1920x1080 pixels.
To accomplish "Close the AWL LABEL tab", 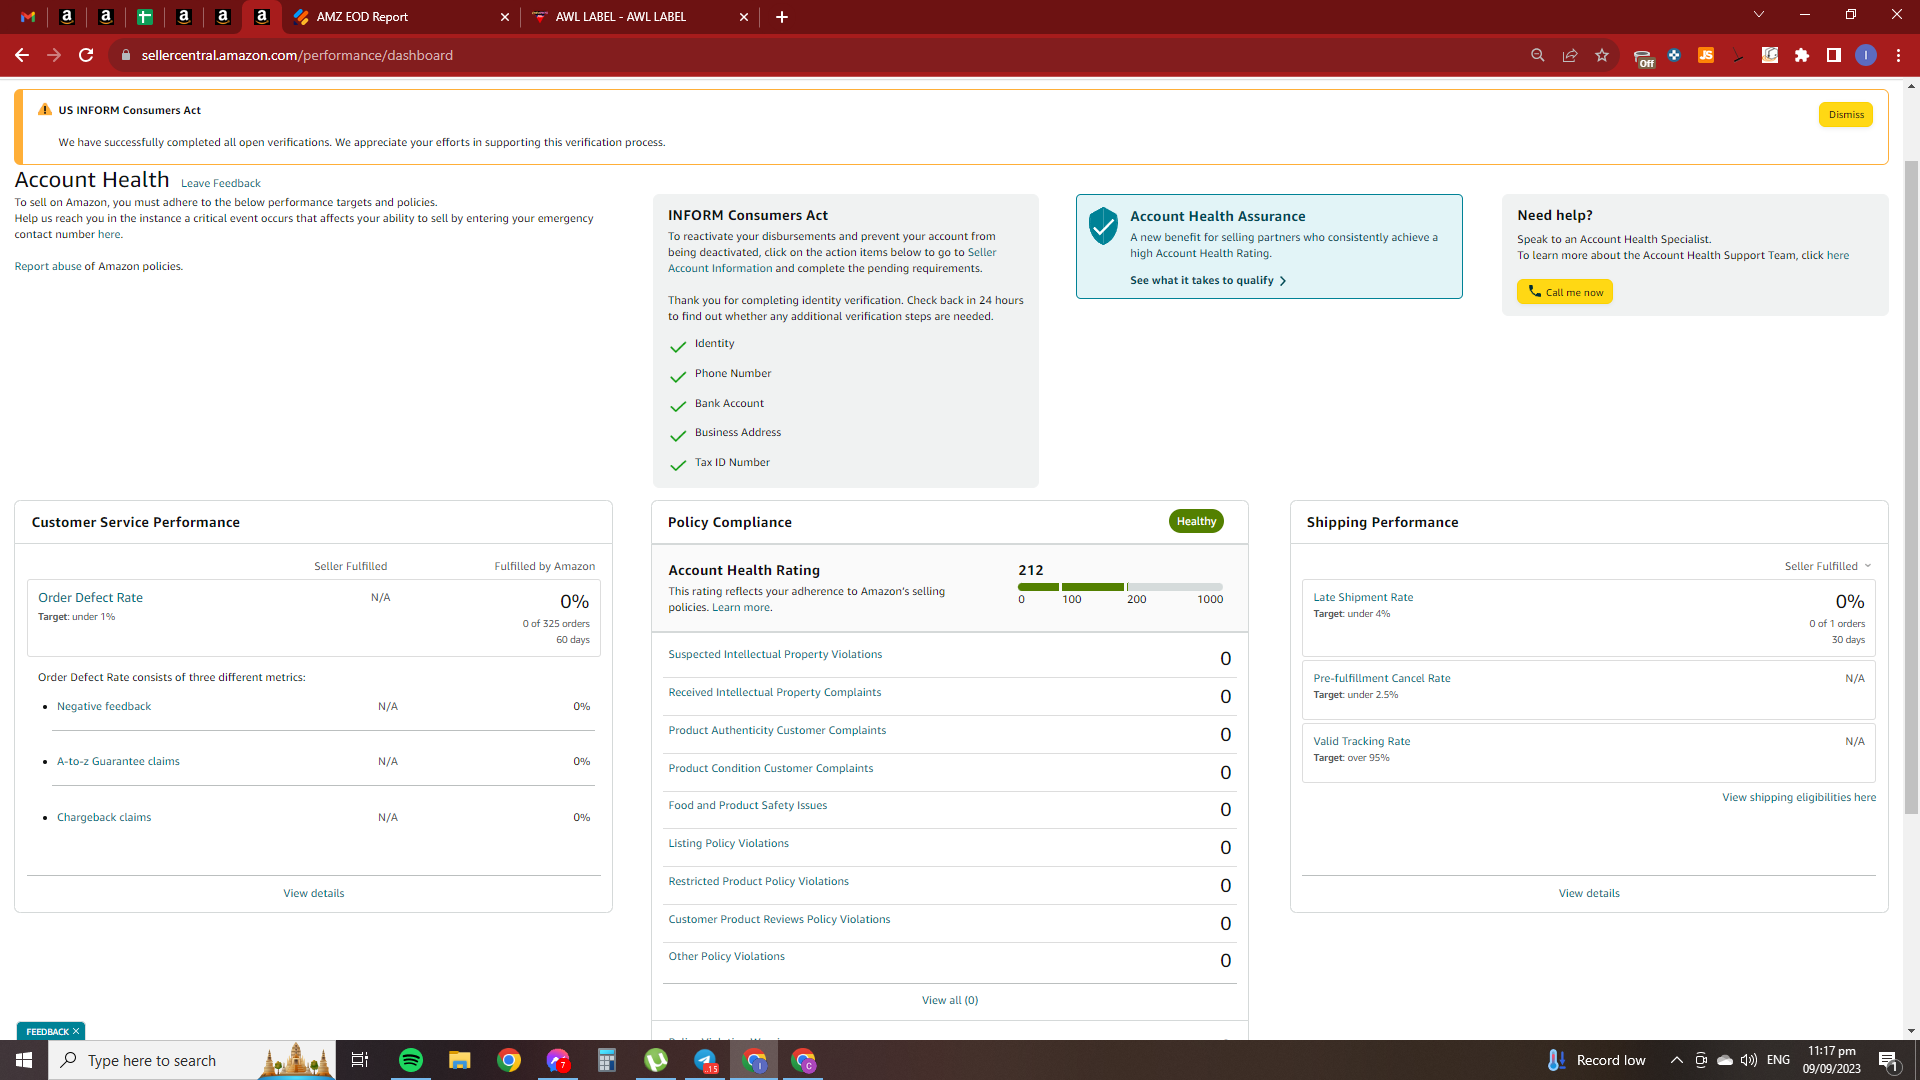I will pyautogui.click(x=743, y=17).
